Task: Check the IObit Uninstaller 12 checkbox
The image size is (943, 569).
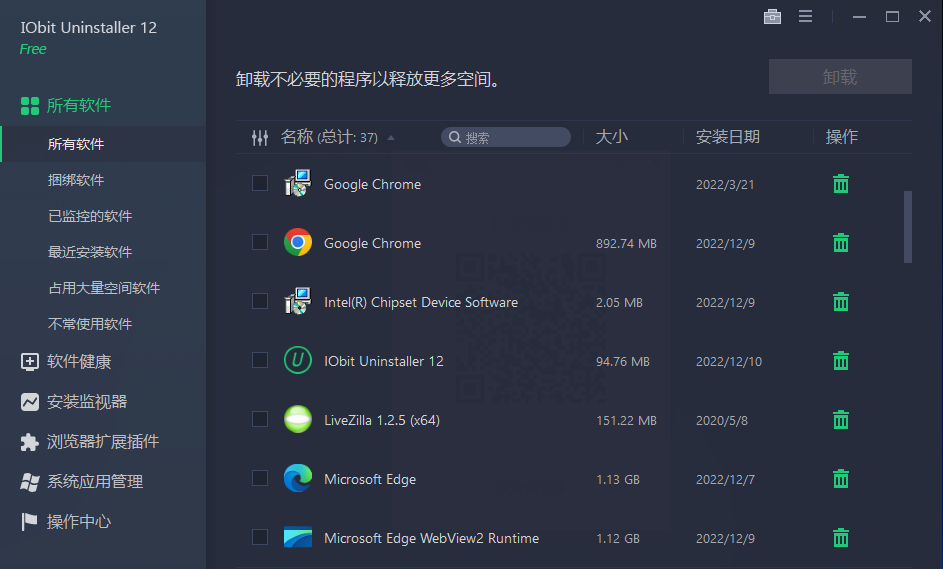Action: pos(260,360)
